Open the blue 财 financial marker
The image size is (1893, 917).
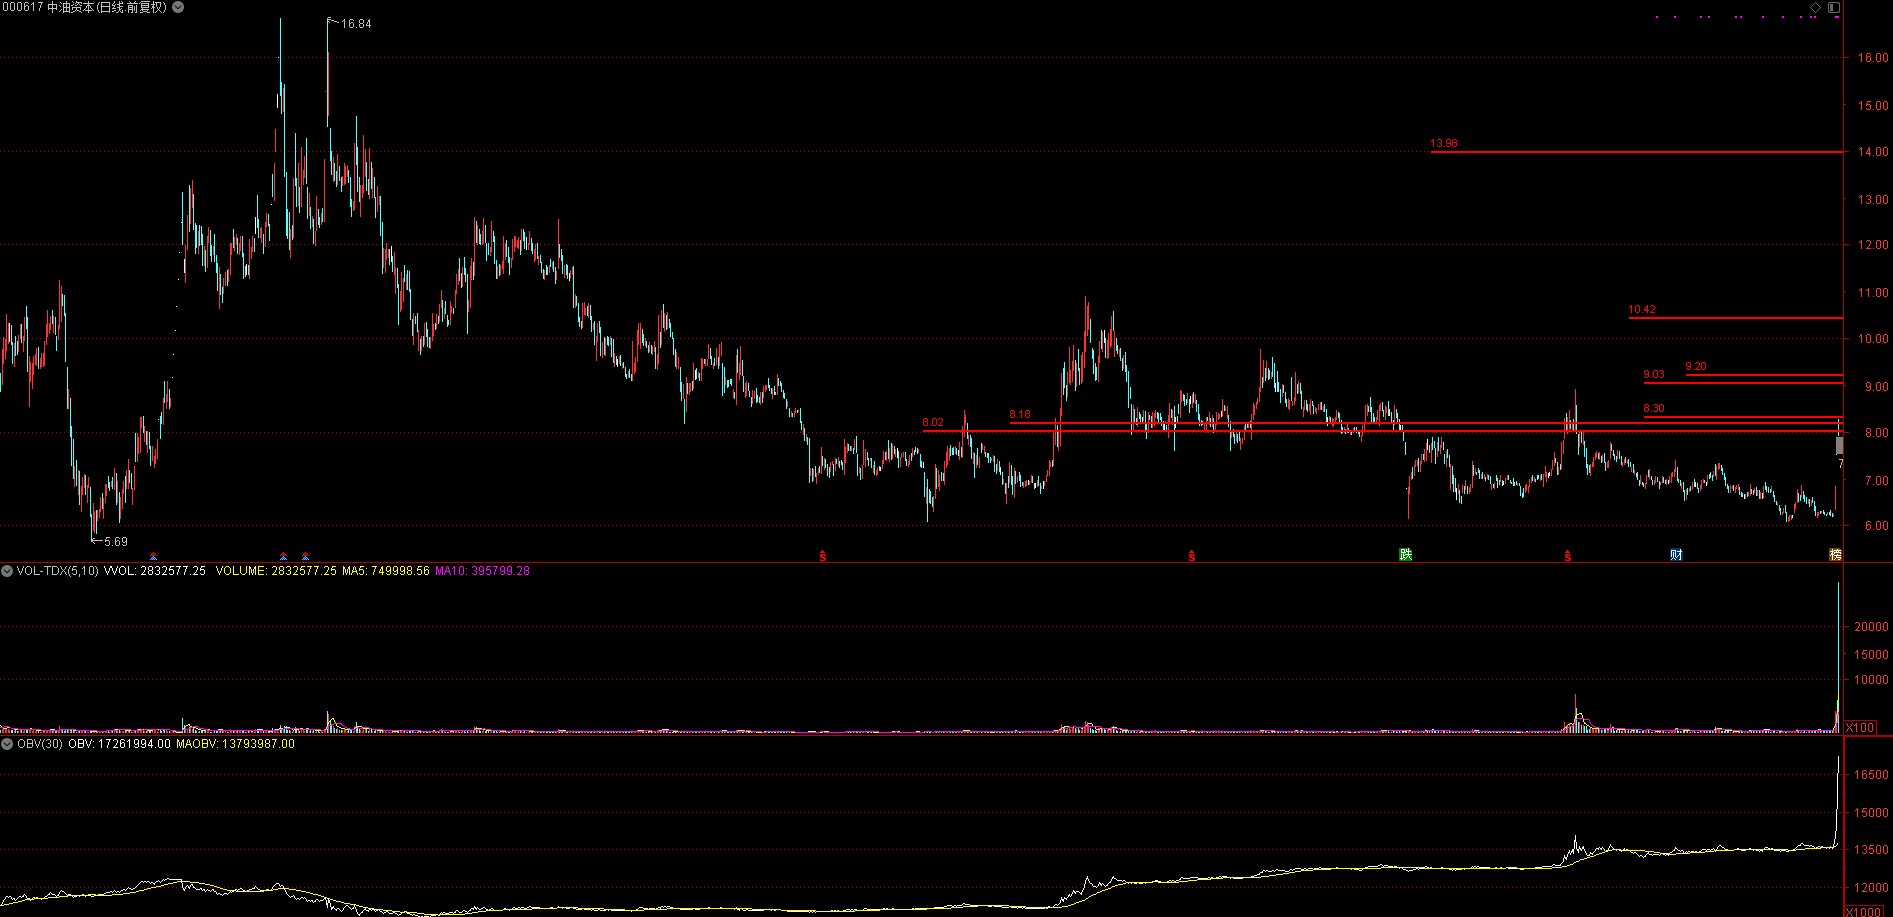1676,555
